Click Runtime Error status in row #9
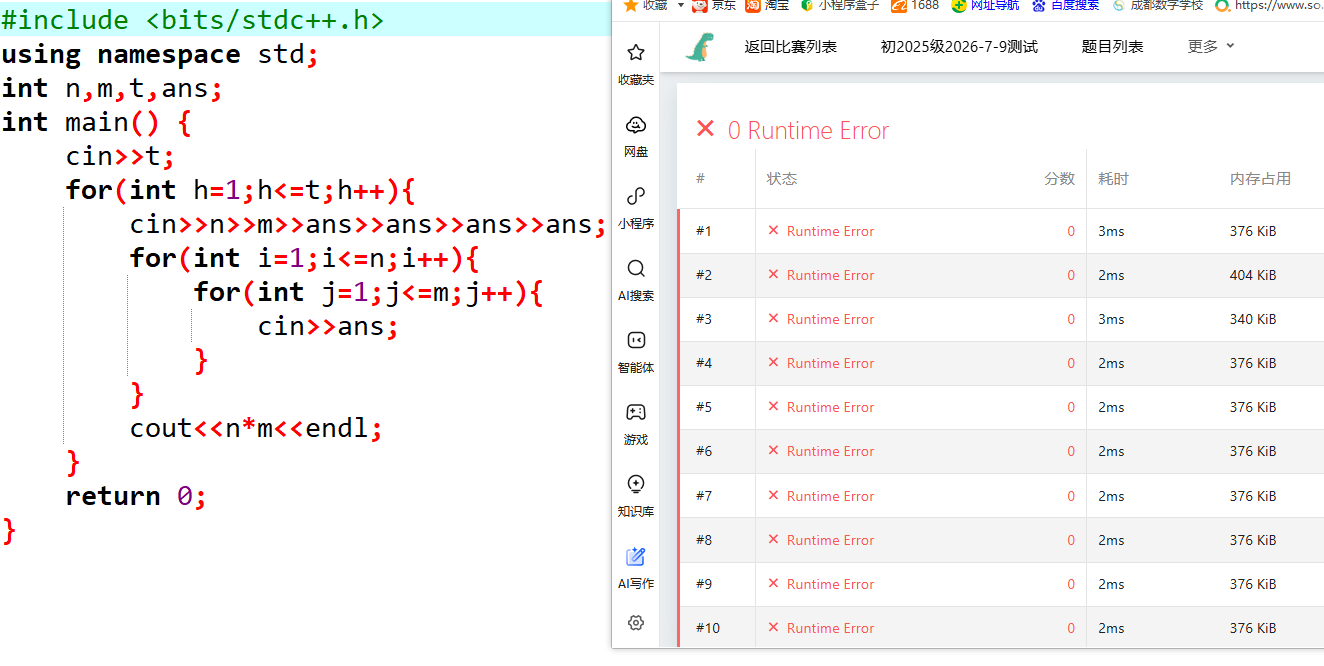Viewport: 1324px width, 666px height. tap(830, 584)
